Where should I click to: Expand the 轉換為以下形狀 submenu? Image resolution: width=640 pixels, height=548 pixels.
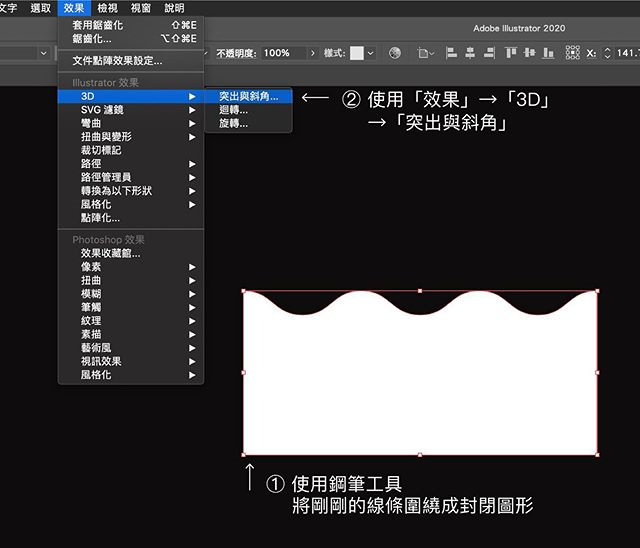[131, 191]
